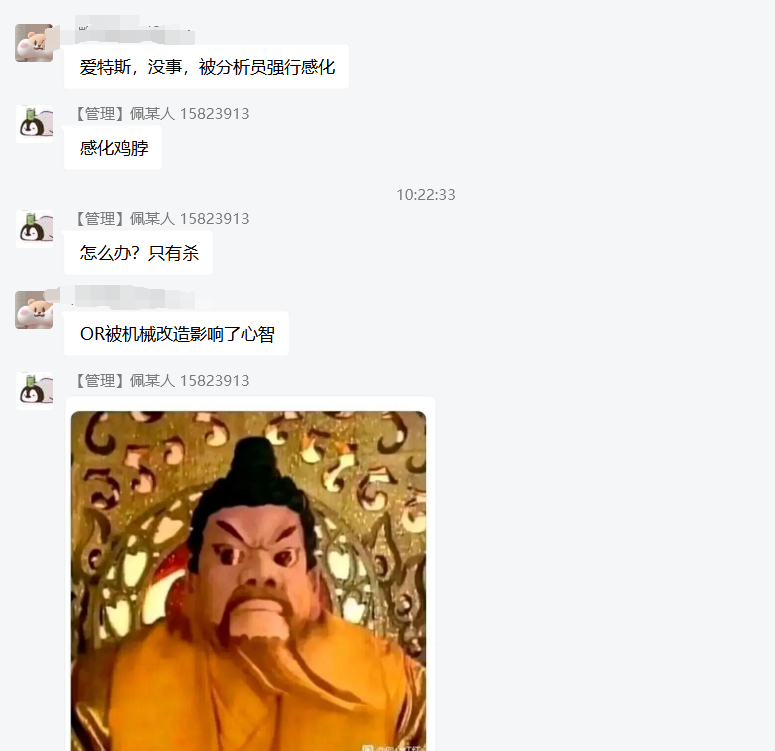Select the 'OR被机械改造影响了心智' message bubble
The height and width of the screenshot is (751, 775).
pyautogui.click(x=176, y=334)
